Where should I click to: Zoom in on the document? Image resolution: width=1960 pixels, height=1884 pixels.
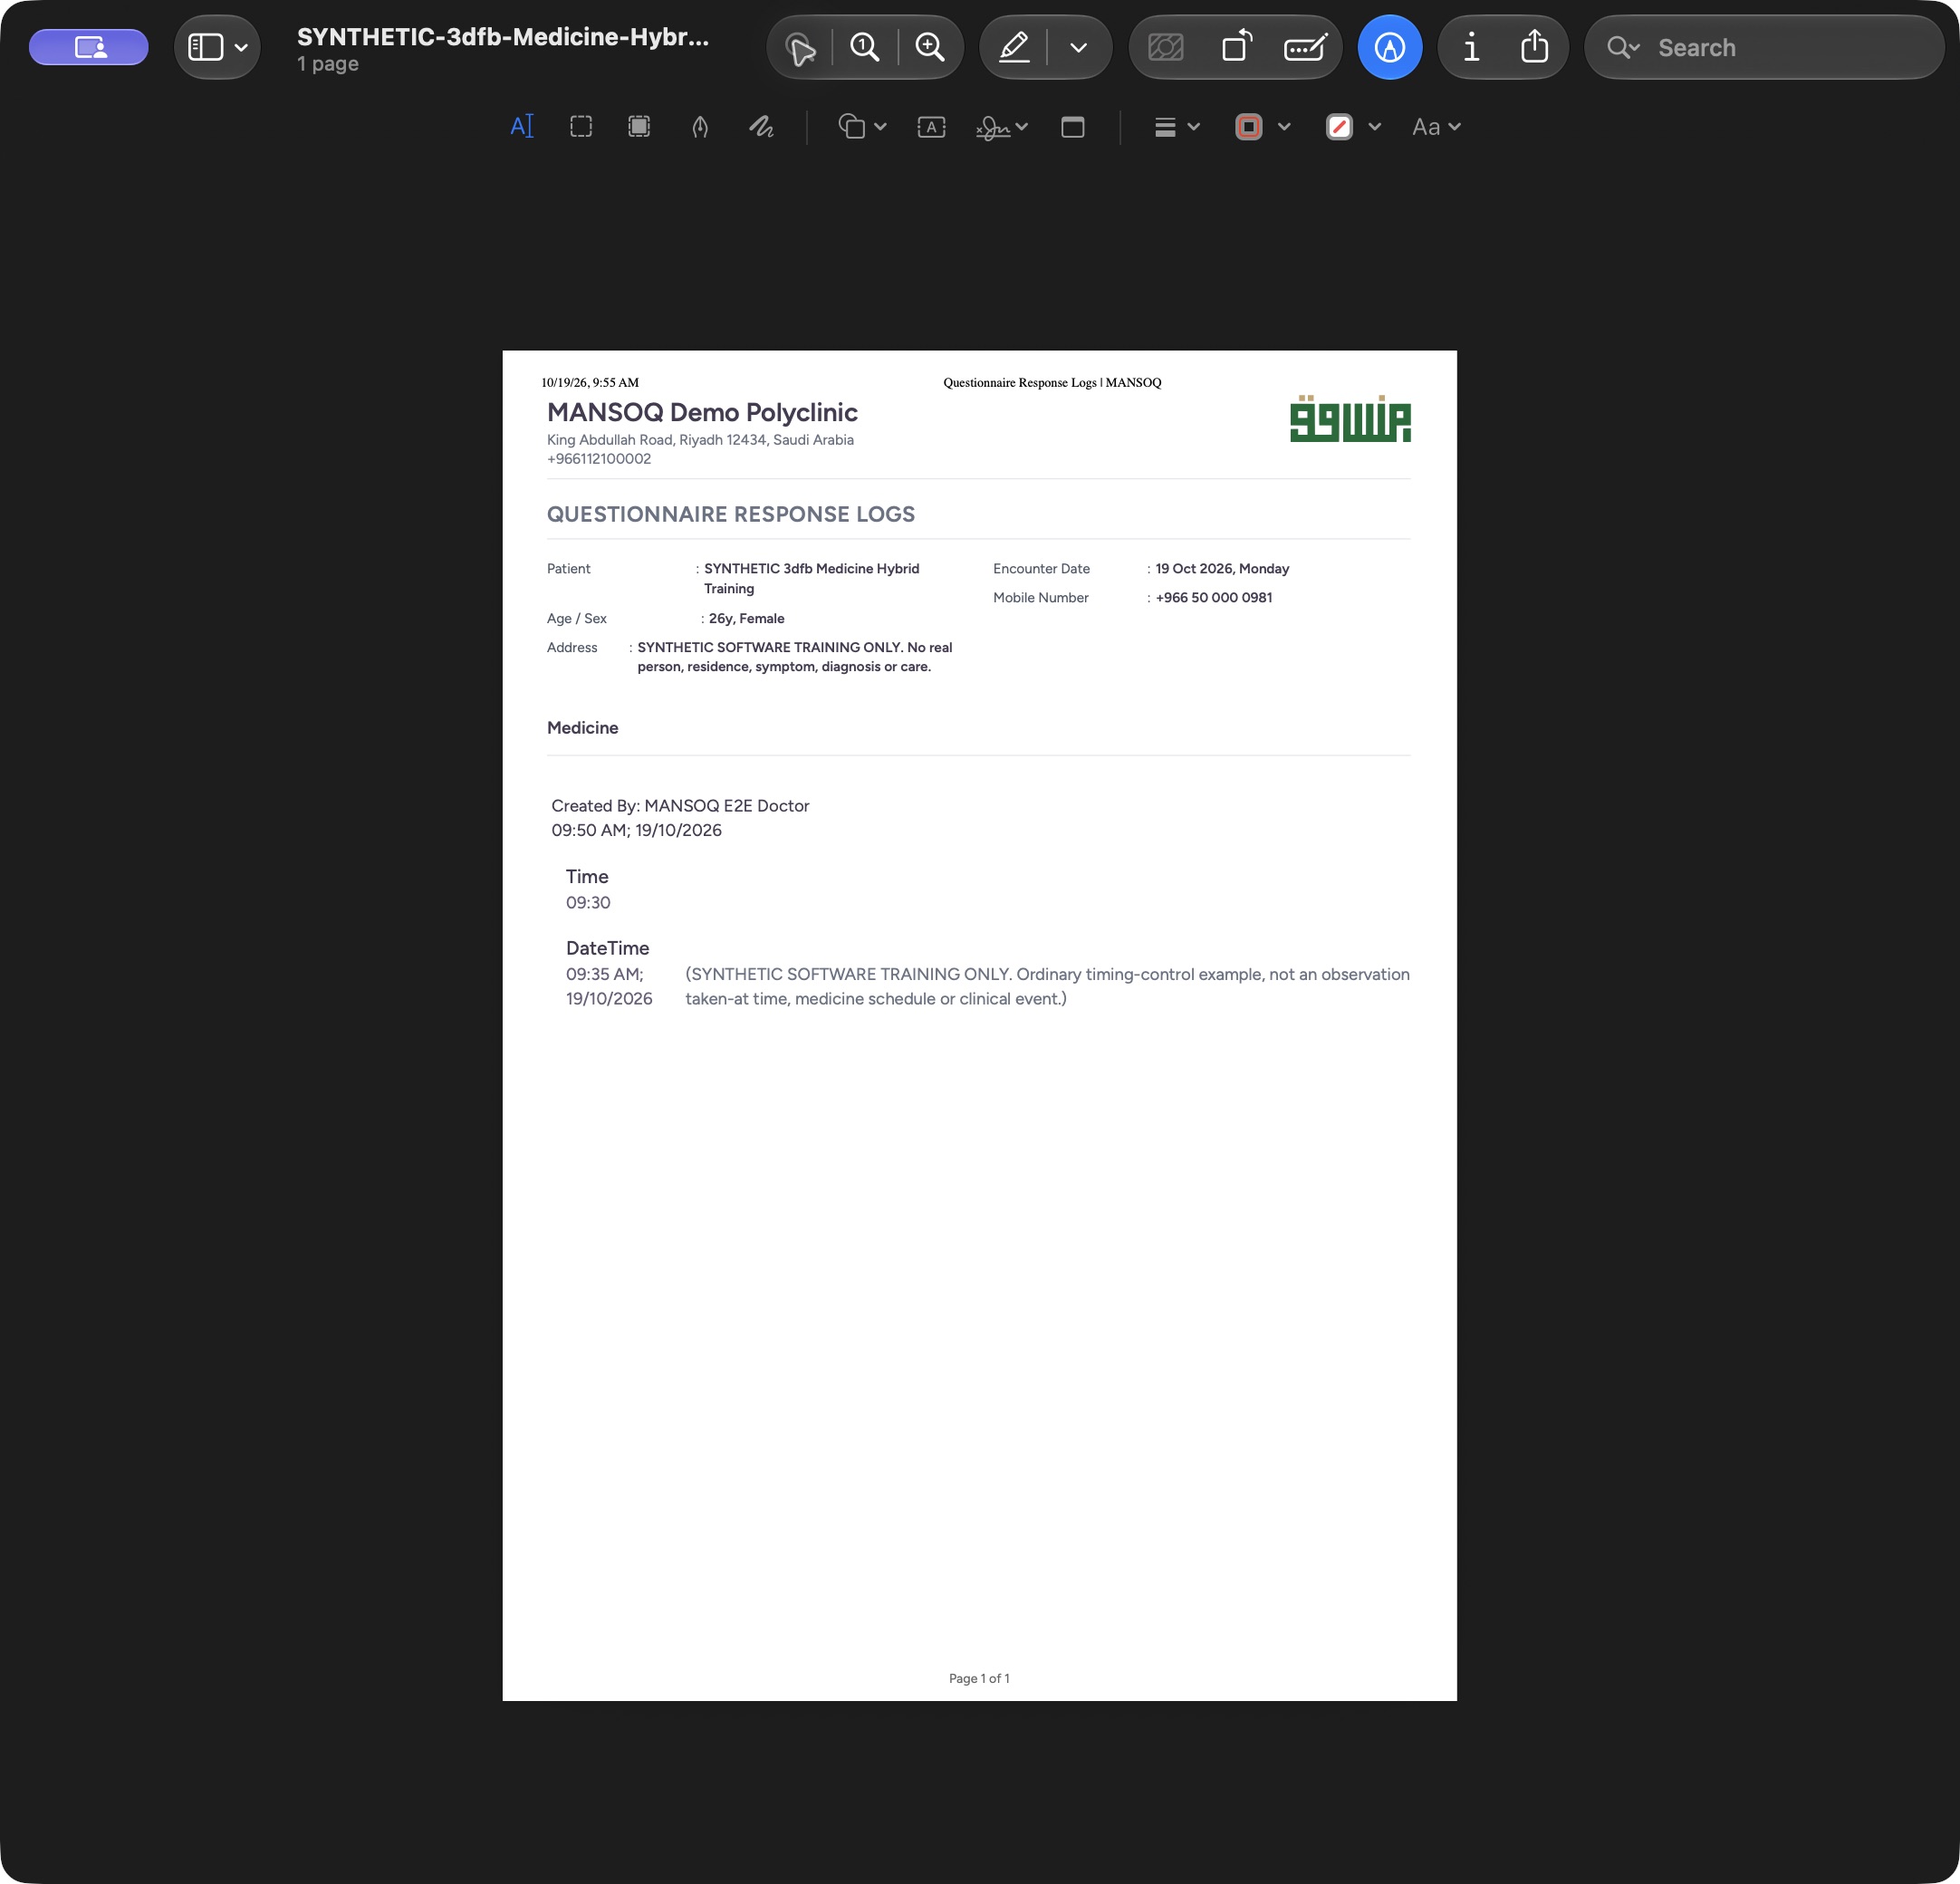click(930, 47)
